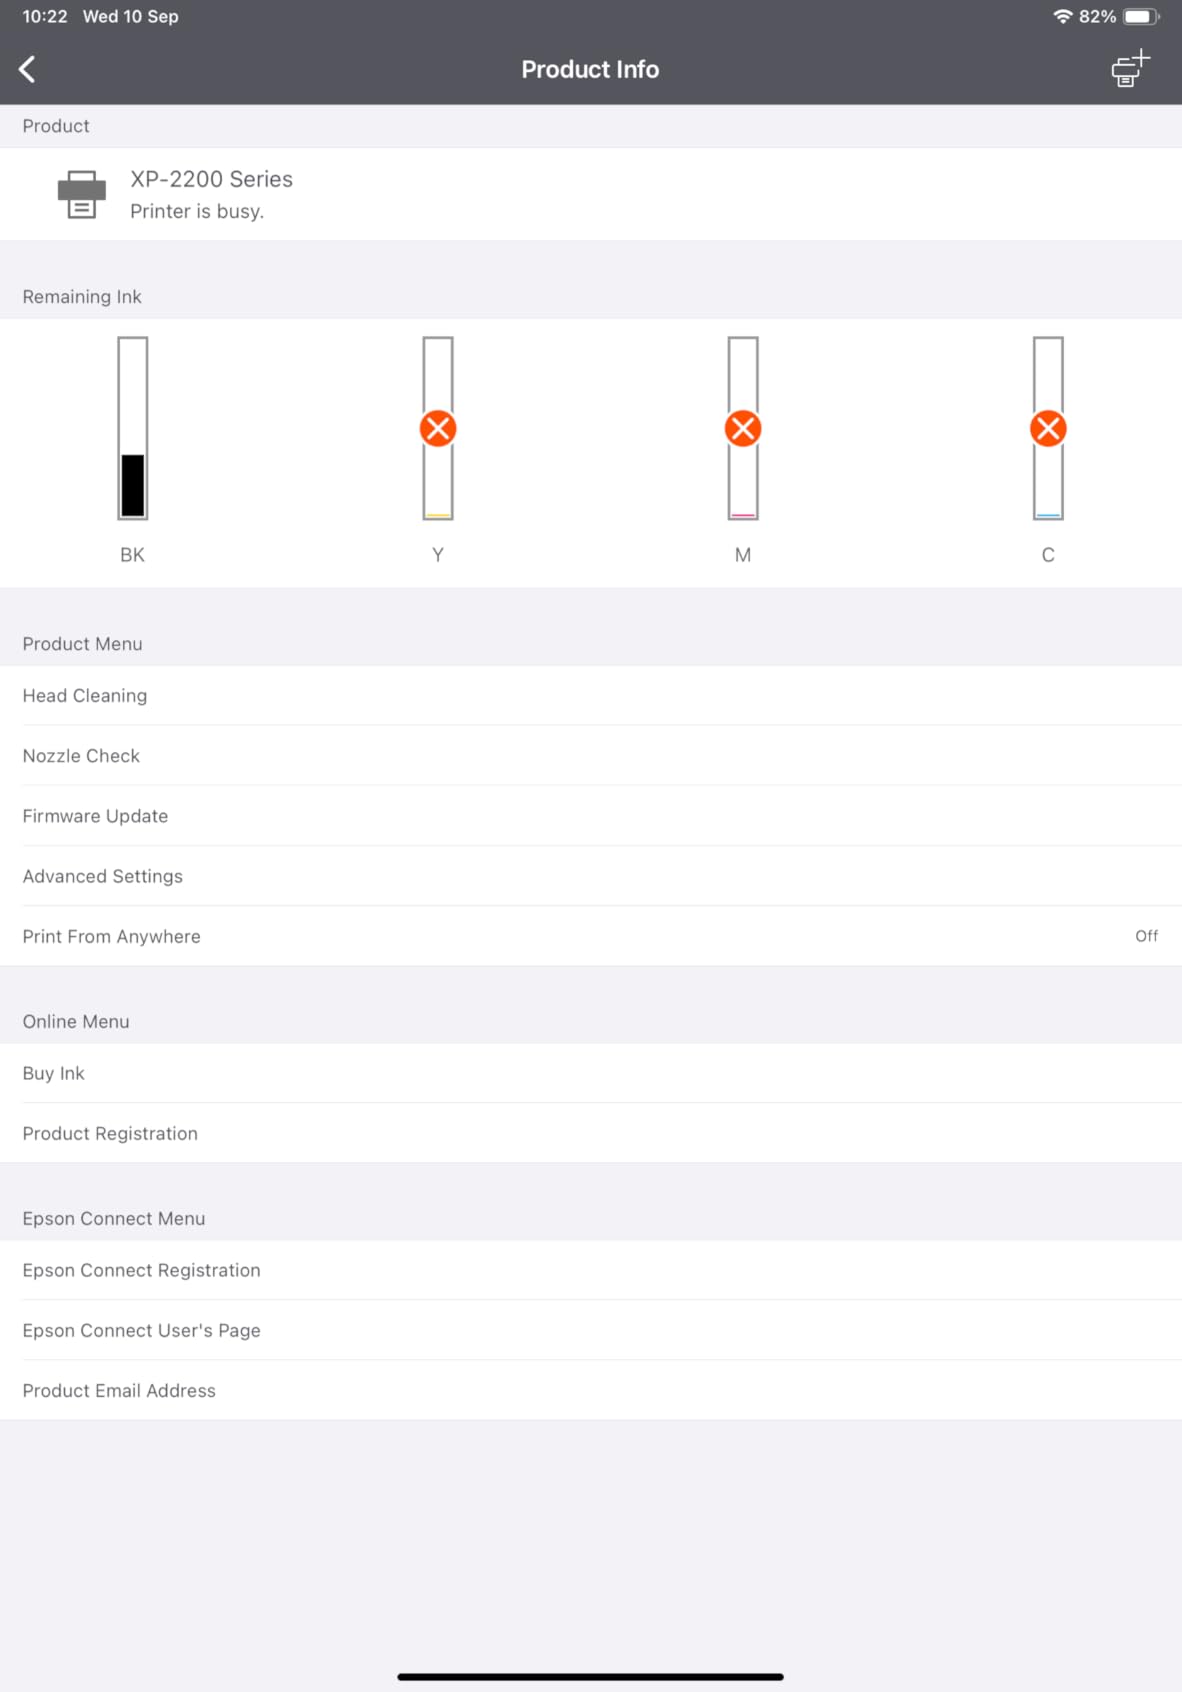Tap the black ink level bar

[133, 428]
